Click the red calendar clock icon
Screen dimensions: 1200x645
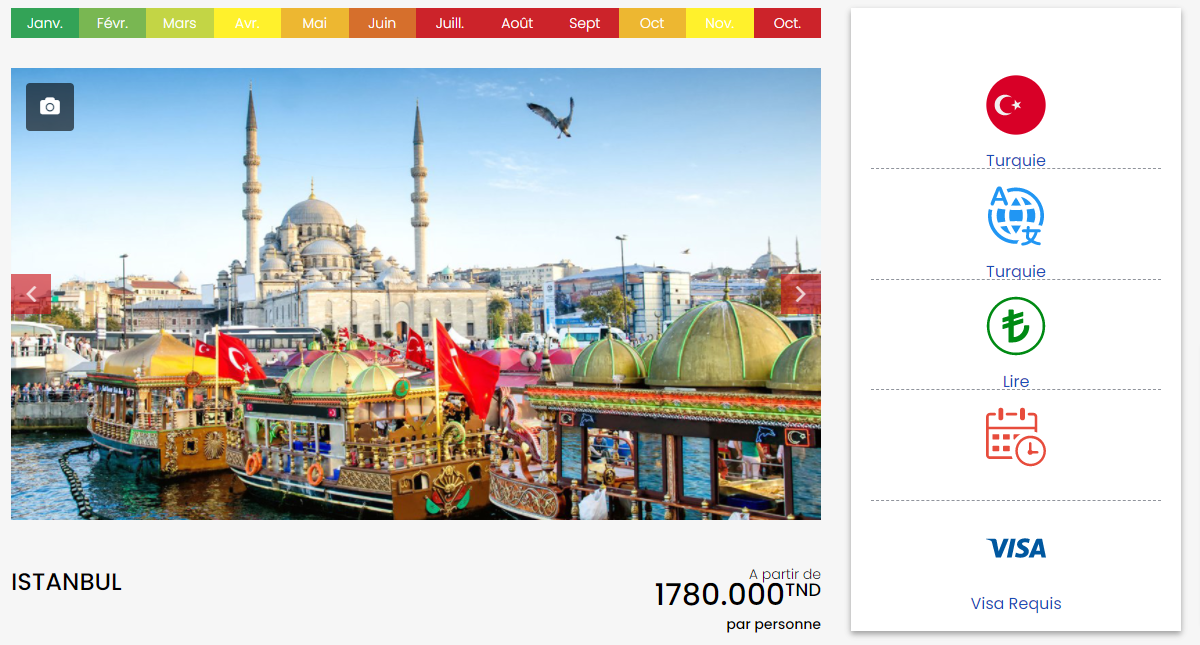[x=1016, y=437]
